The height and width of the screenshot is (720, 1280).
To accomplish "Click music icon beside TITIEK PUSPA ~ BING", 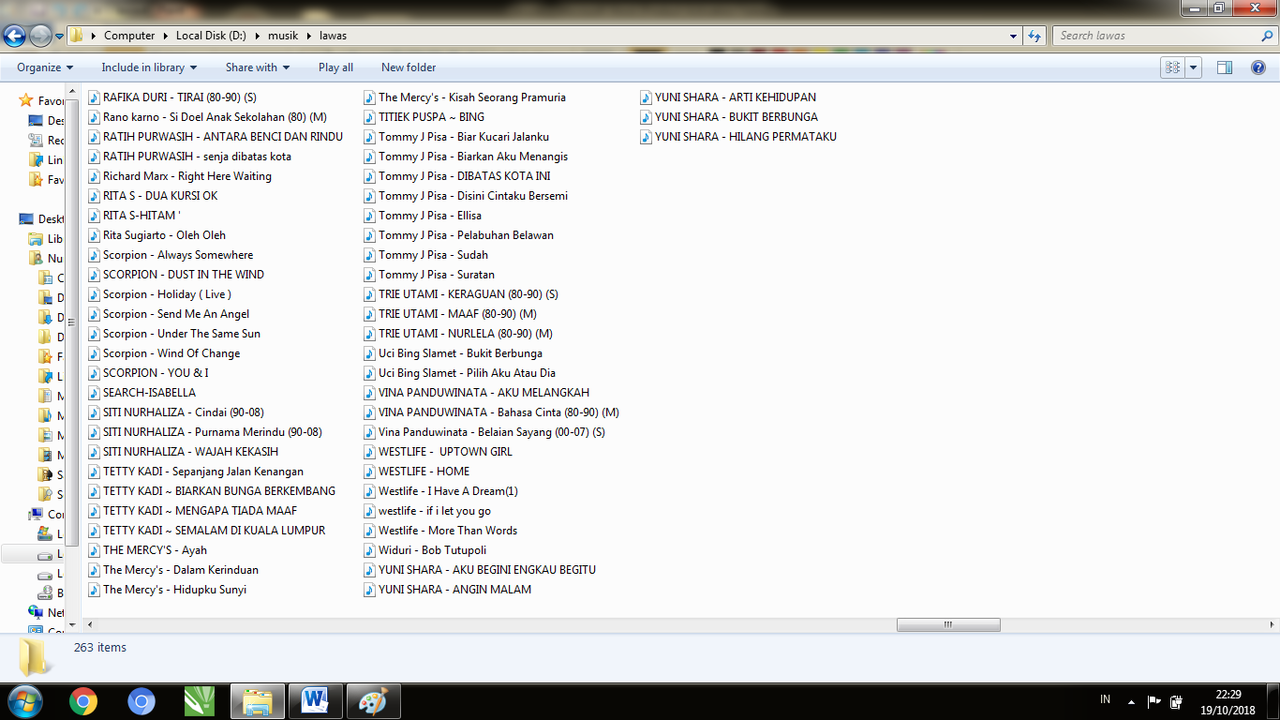I will [x=370, y=117].
